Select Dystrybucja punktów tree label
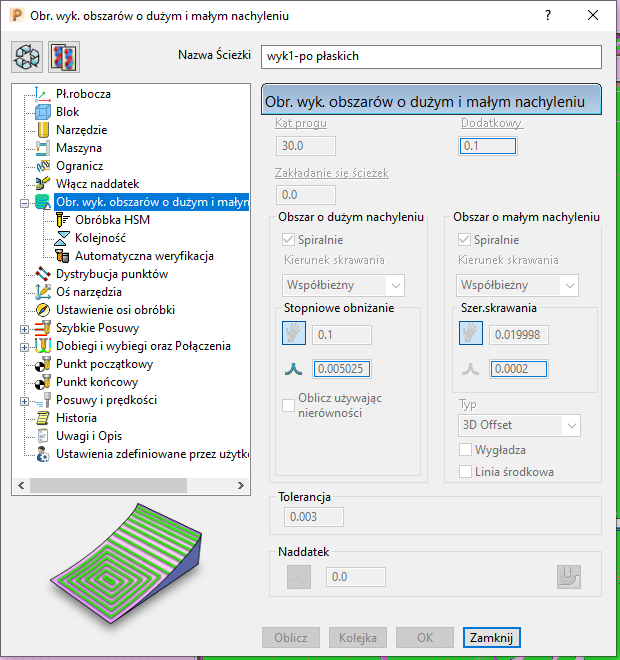620x660 pixels. click(x=112, y=274)
